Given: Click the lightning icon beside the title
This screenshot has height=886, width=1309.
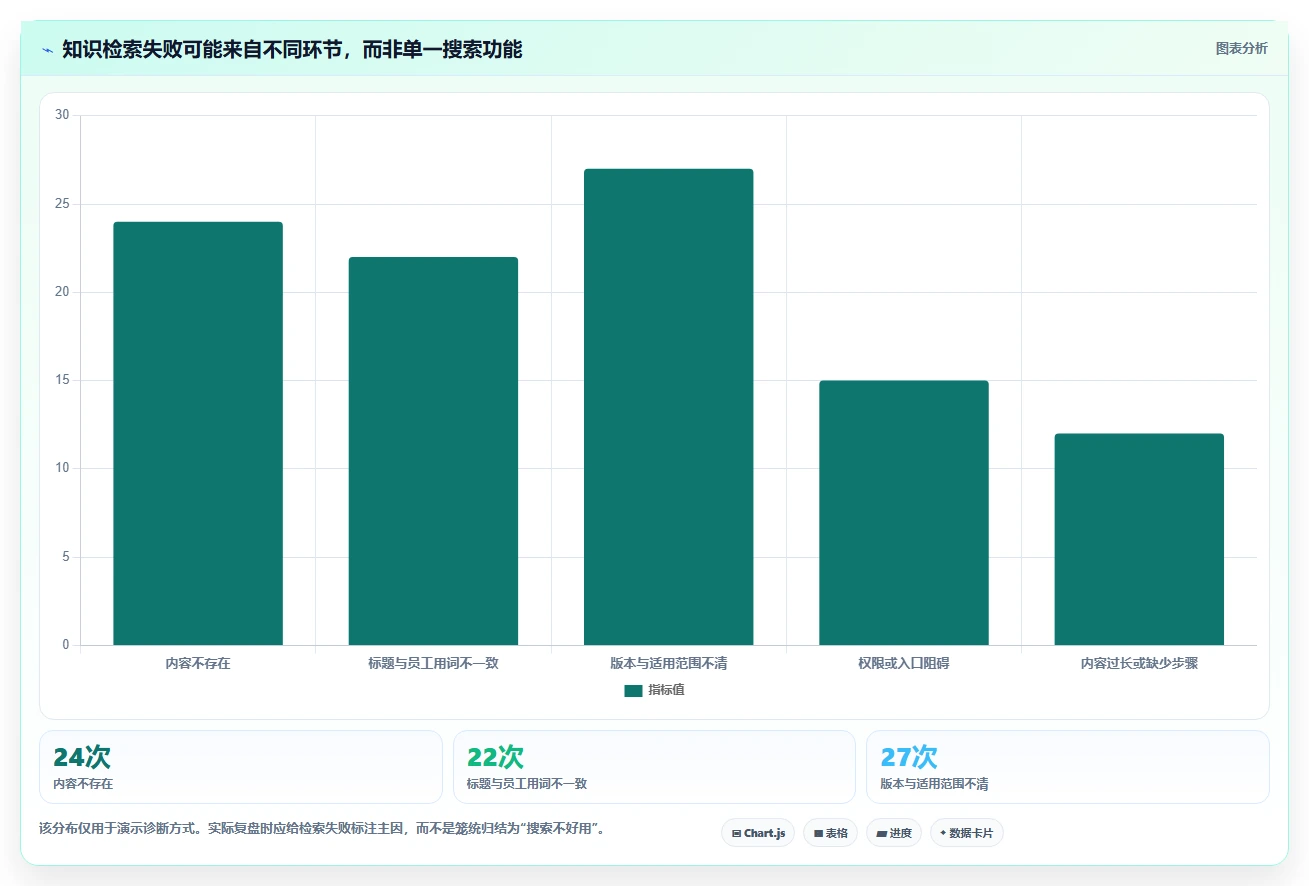Looking at the screenshot, I should [x=47, y=50].
